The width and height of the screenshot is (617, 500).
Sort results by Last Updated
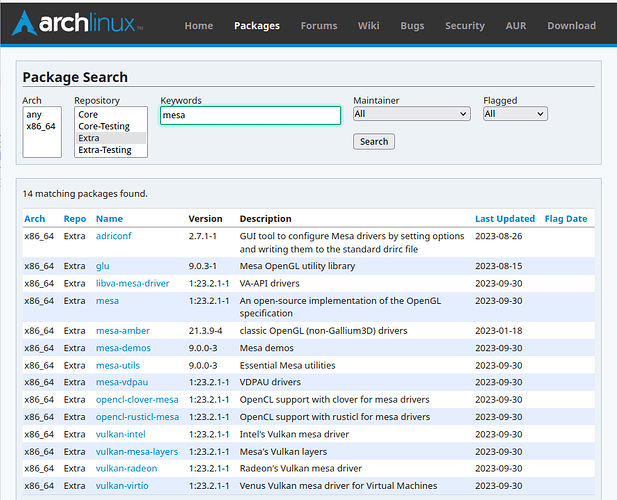tap(505, 219)
